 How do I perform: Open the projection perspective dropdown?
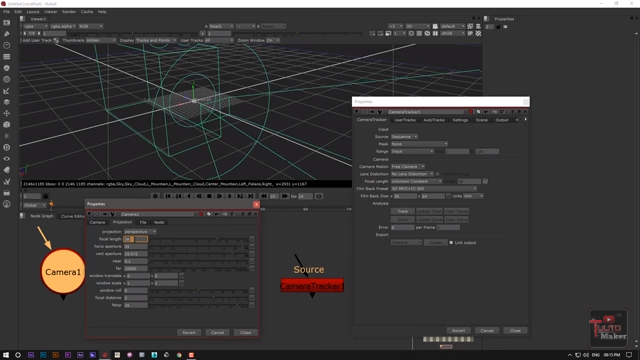140,231
